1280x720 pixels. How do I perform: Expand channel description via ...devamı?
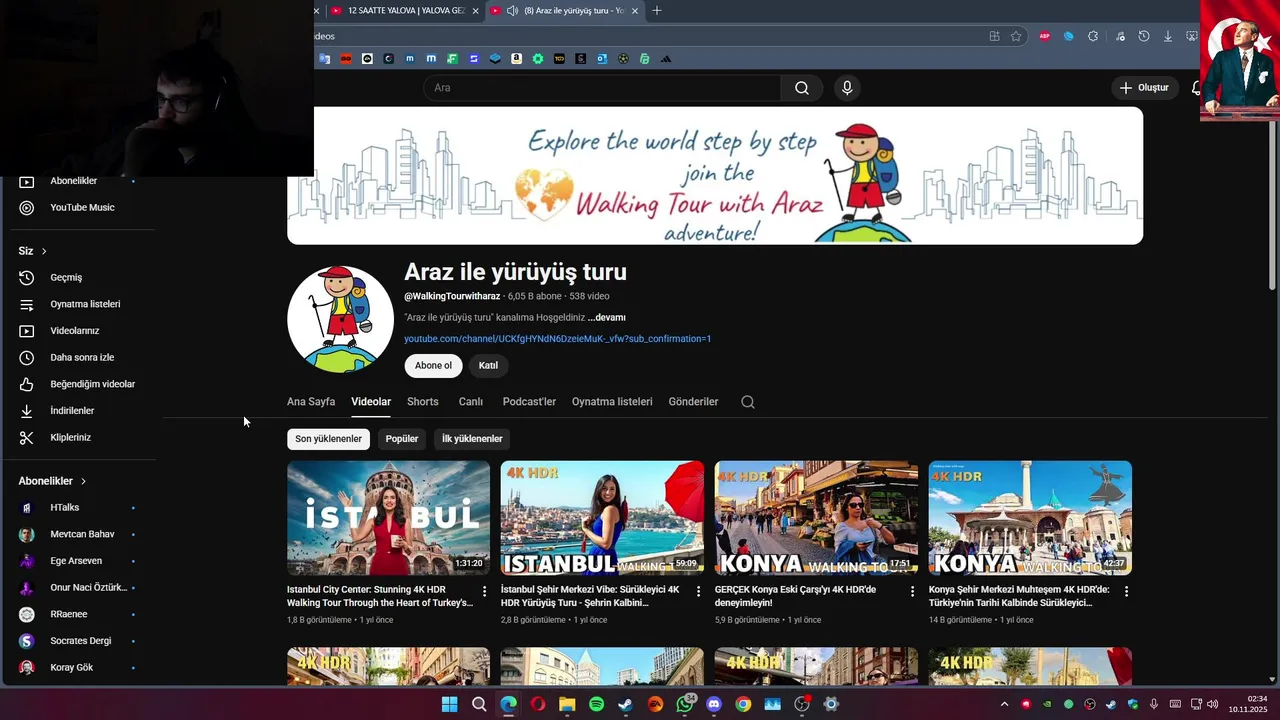coord(607,318)
